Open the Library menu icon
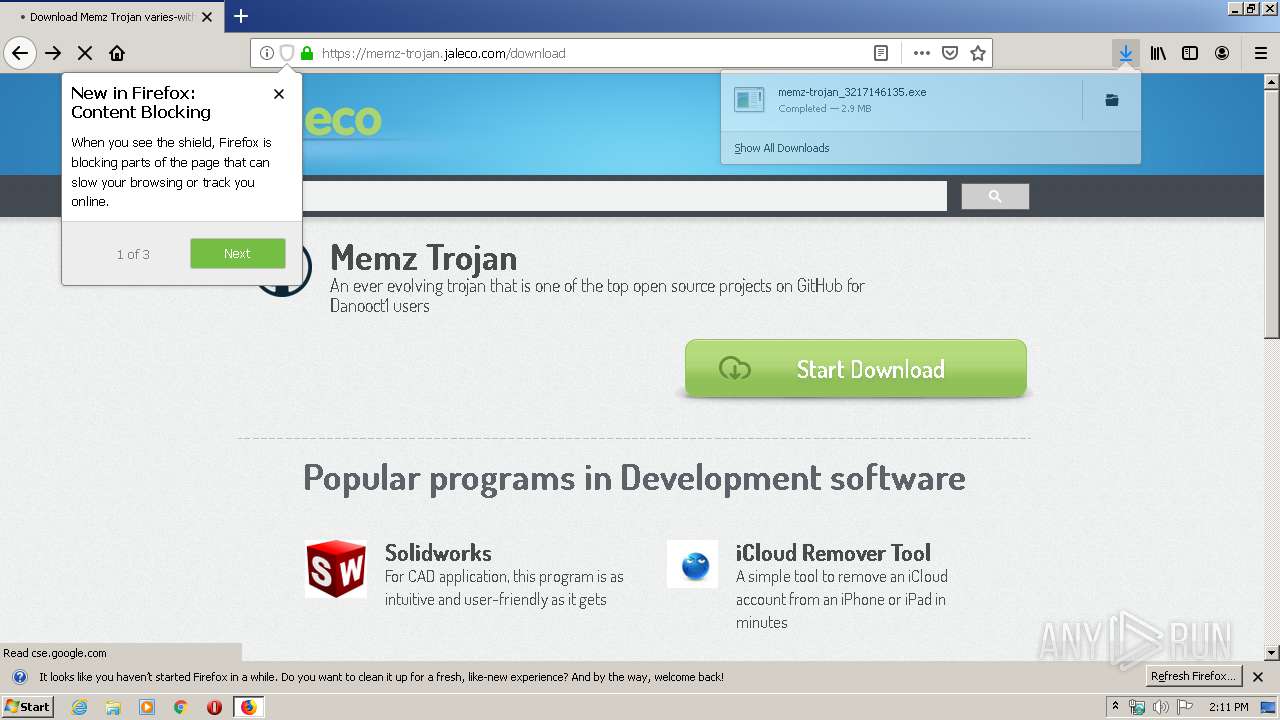Screen dimensions: 1280x720 1158,53
